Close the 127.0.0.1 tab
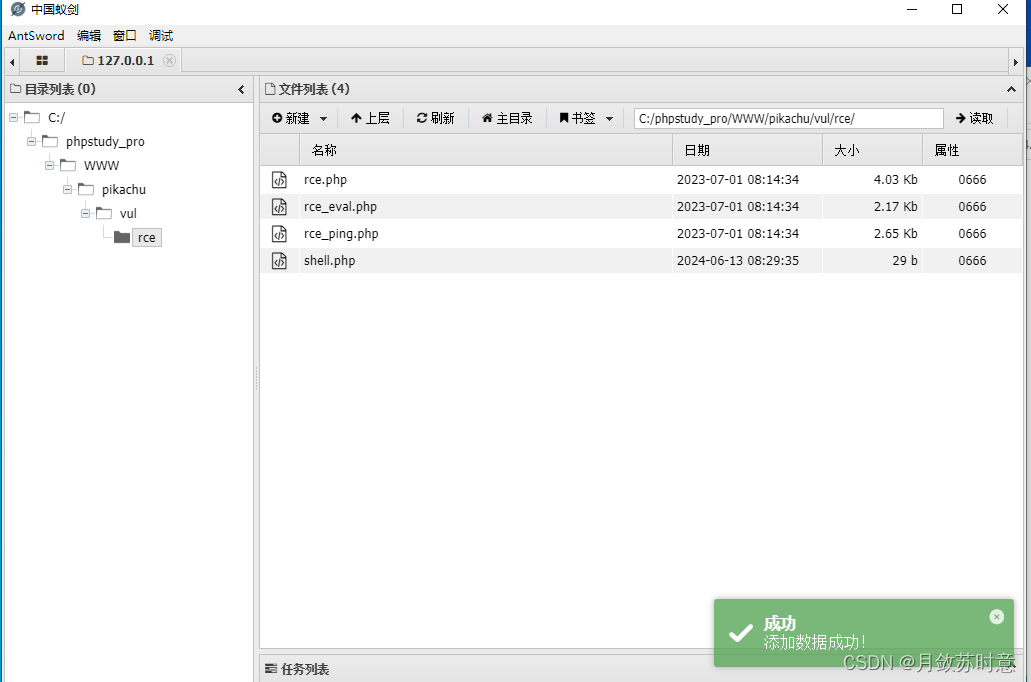The width and height of the screenshot is (1031, 682). point(169,61)
